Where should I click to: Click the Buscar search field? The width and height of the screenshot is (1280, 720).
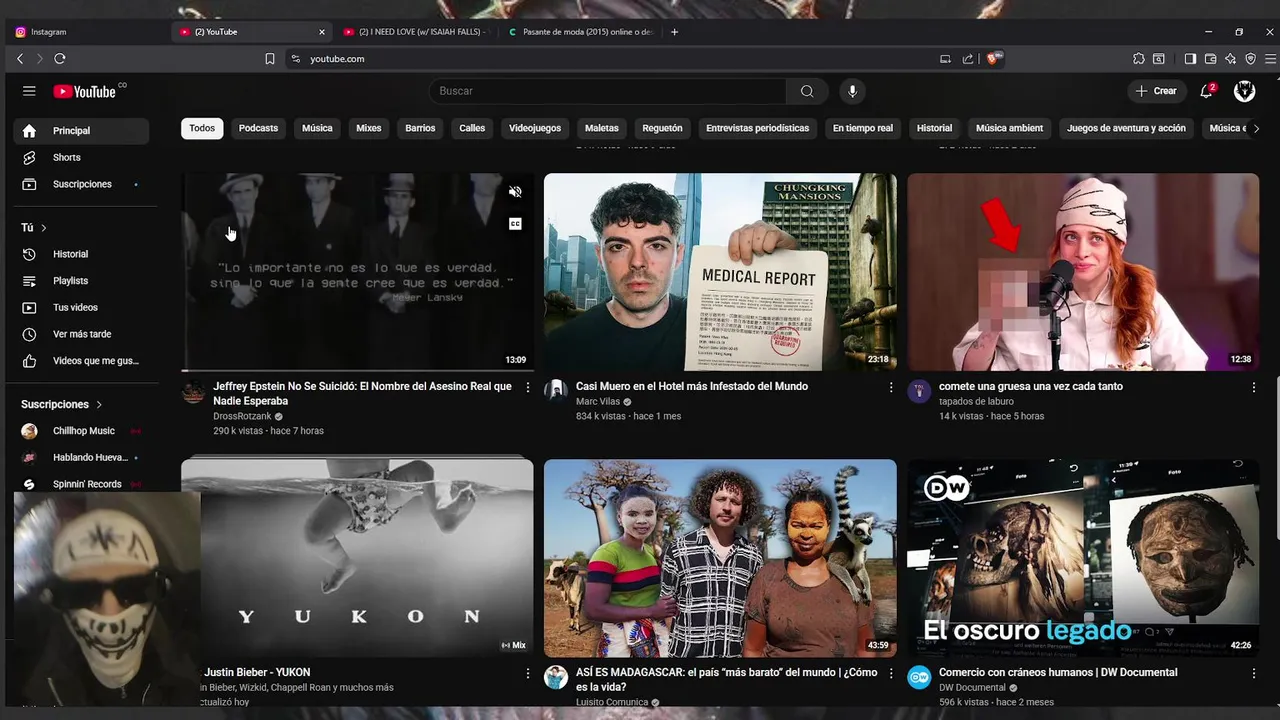coord(607,91)
